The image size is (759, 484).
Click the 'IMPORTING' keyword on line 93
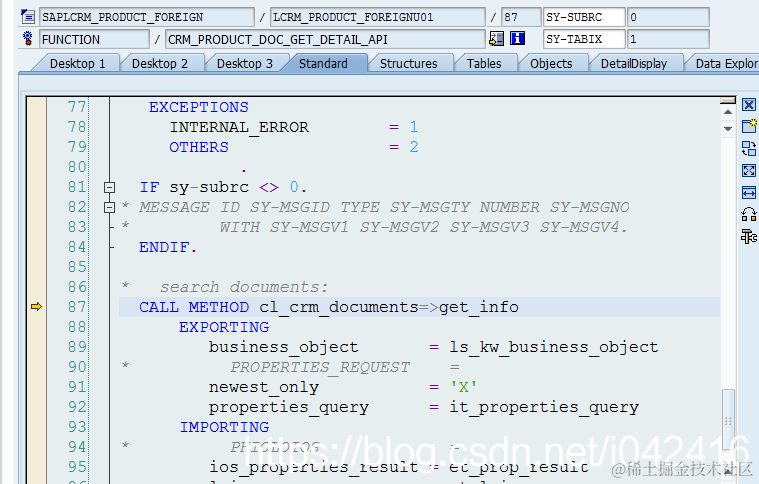(x=224, y=427)
